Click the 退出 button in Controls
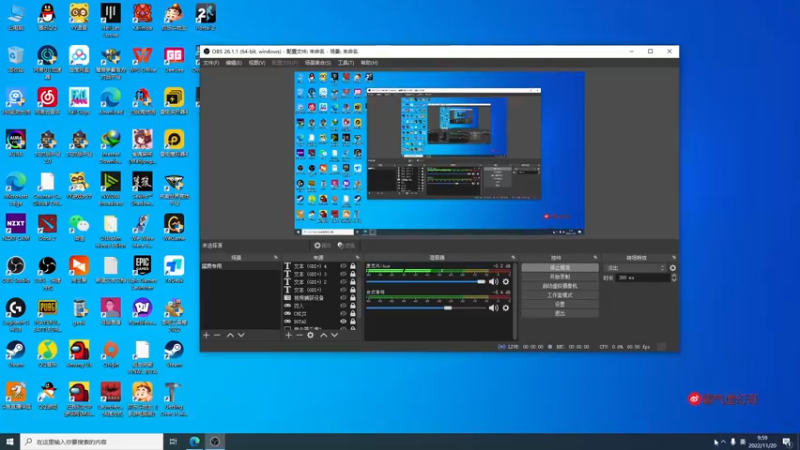Image resolution: width=800 pixels, height=450 pixels. [x=560, y=313]
